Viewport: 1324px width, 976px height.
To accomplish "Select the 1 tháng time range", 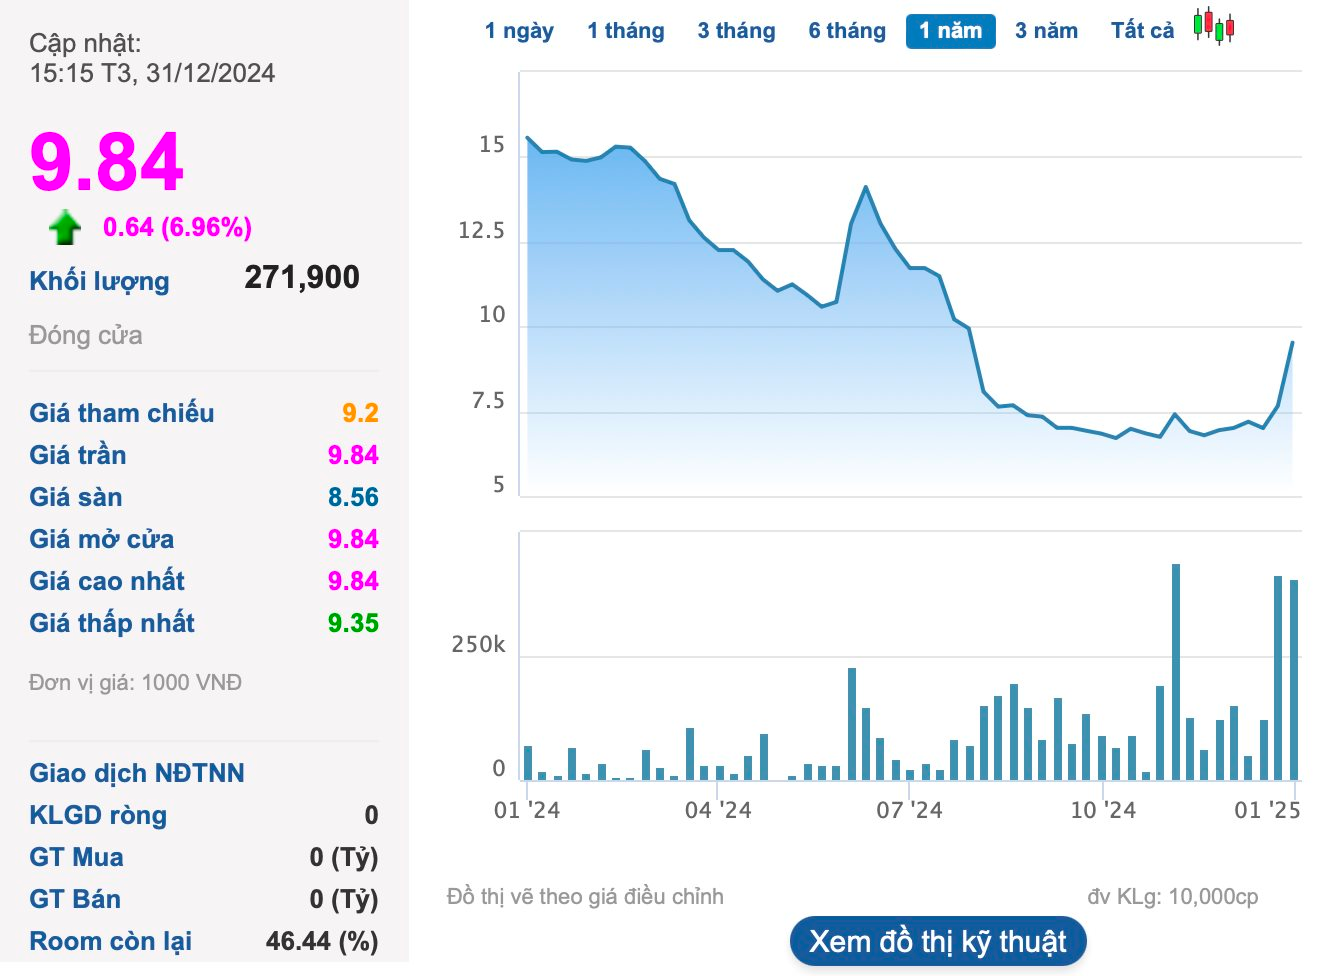I will click(x=625, y=31).
